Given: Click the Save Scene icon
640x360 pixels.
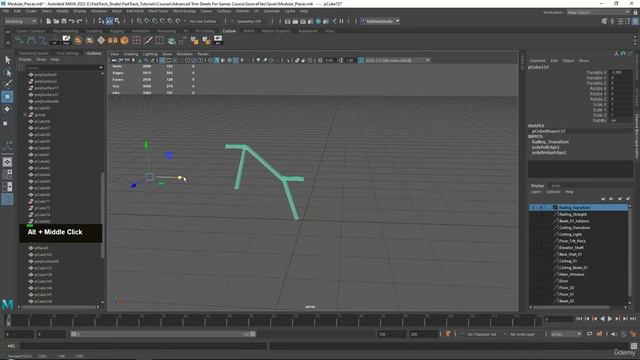Looking at the screenshot, I should pyautogui.click(x=64, y=21).
